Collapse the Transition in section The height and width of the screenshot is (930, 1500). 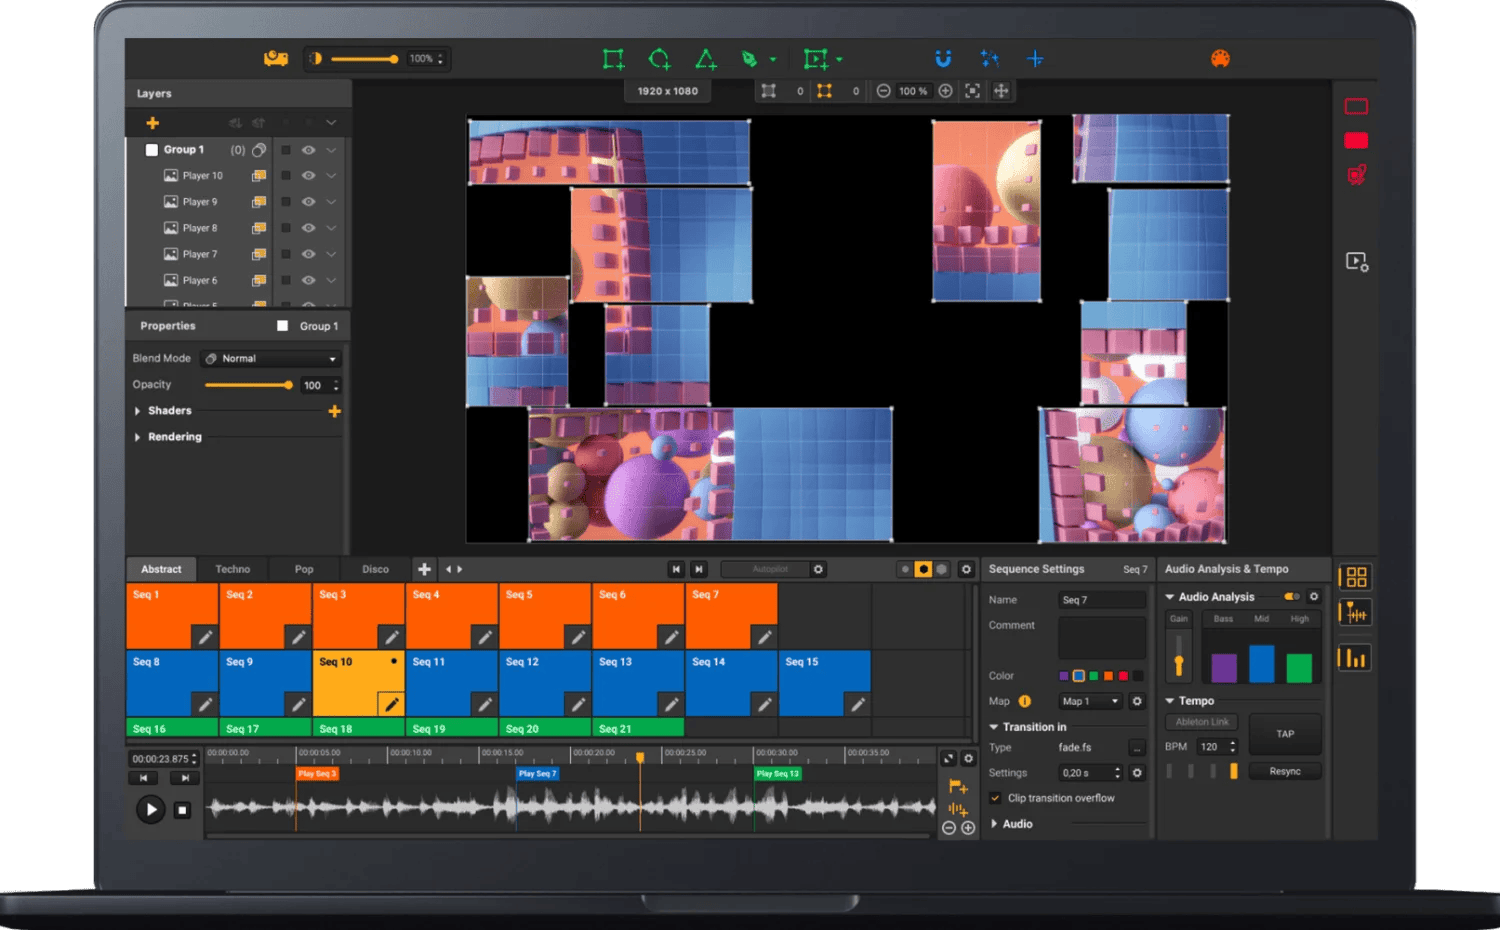click(994, 727)
